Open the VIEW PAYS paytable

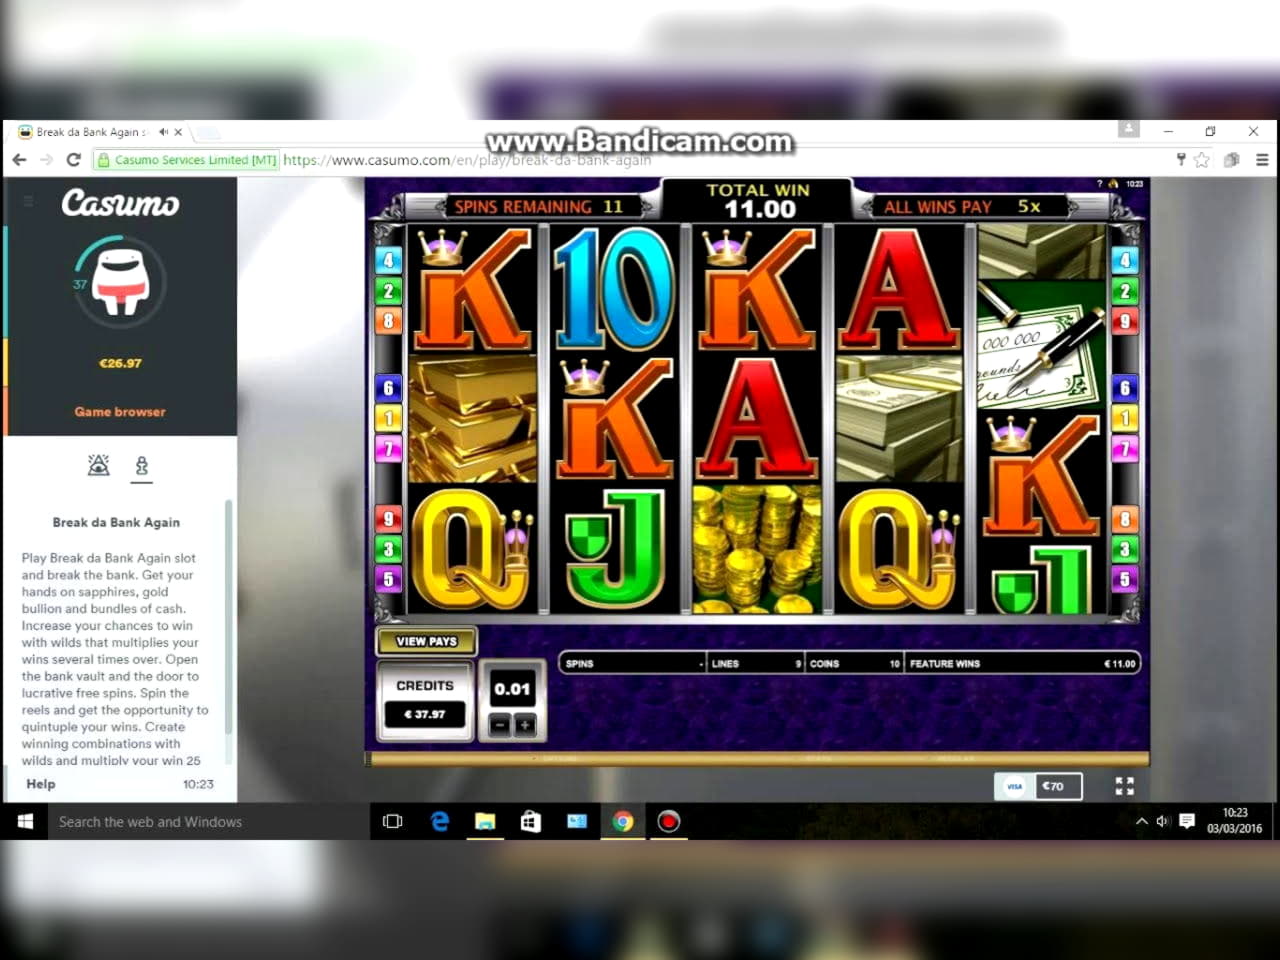(x=426, y=641)
